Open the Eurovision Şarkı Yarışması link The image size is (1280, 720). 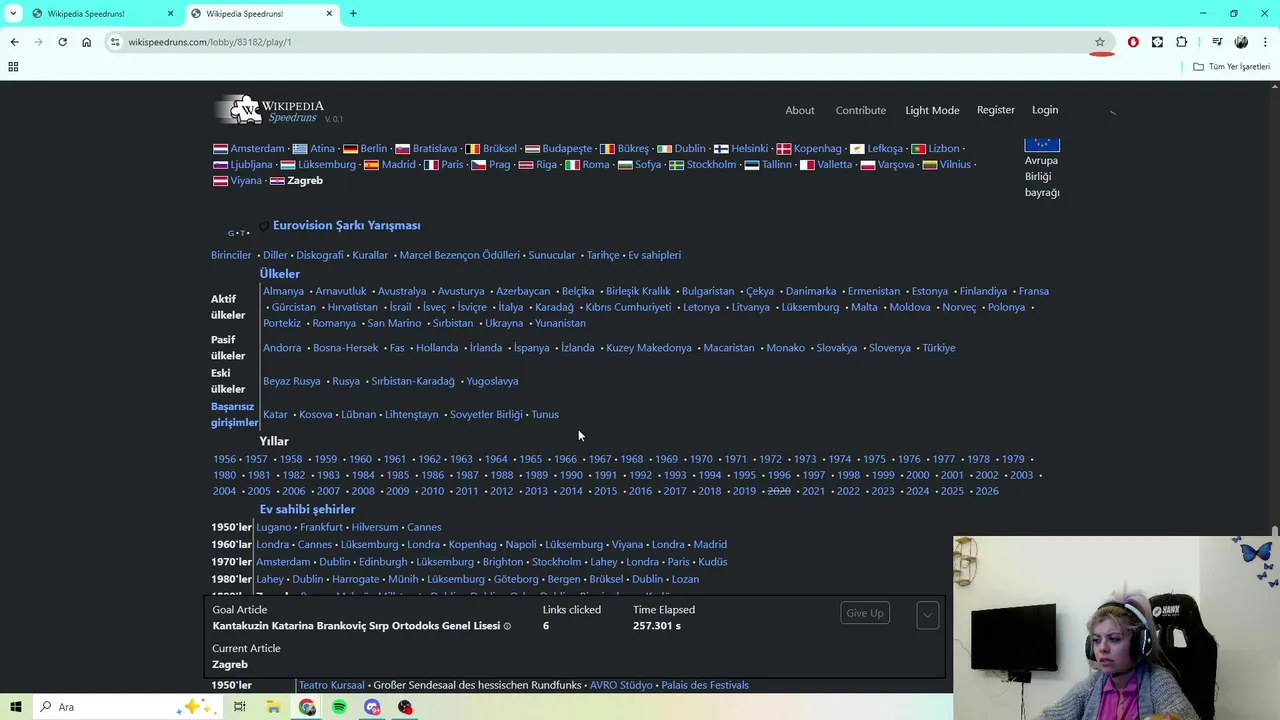pos(347,226)
